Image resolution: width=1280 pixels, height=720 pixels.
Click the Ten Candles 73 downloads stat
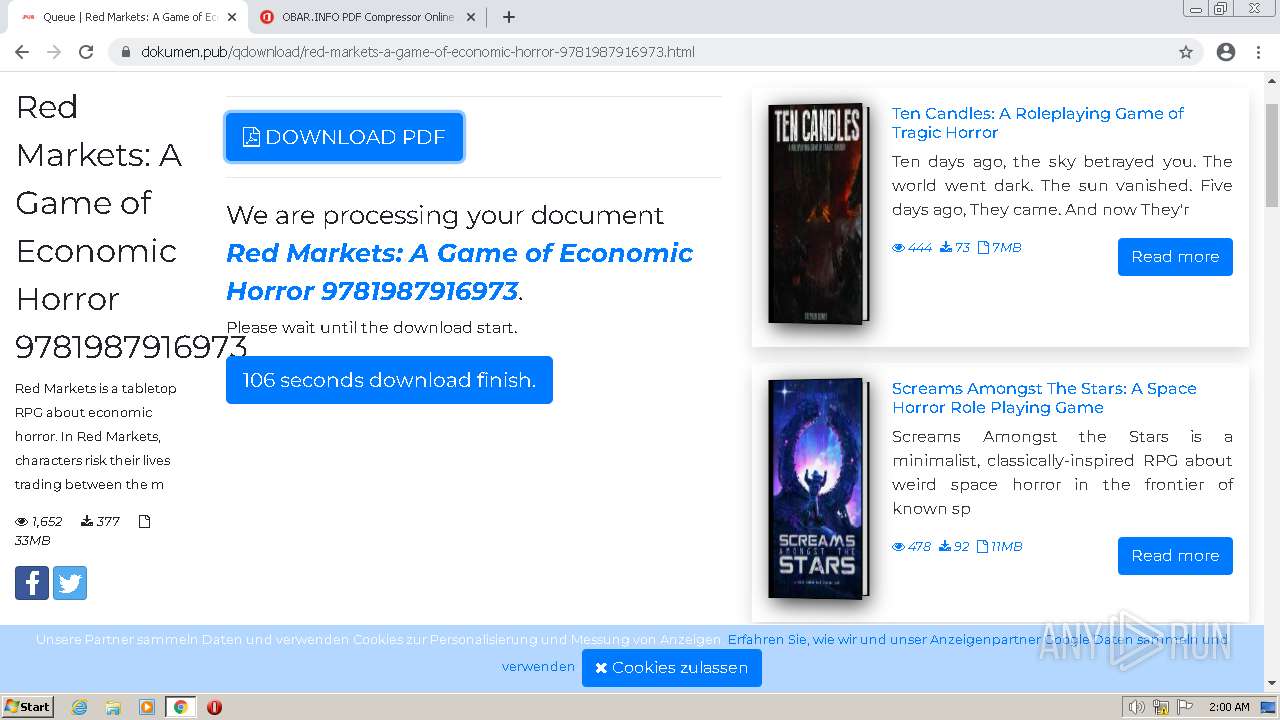tap(955, 247)
